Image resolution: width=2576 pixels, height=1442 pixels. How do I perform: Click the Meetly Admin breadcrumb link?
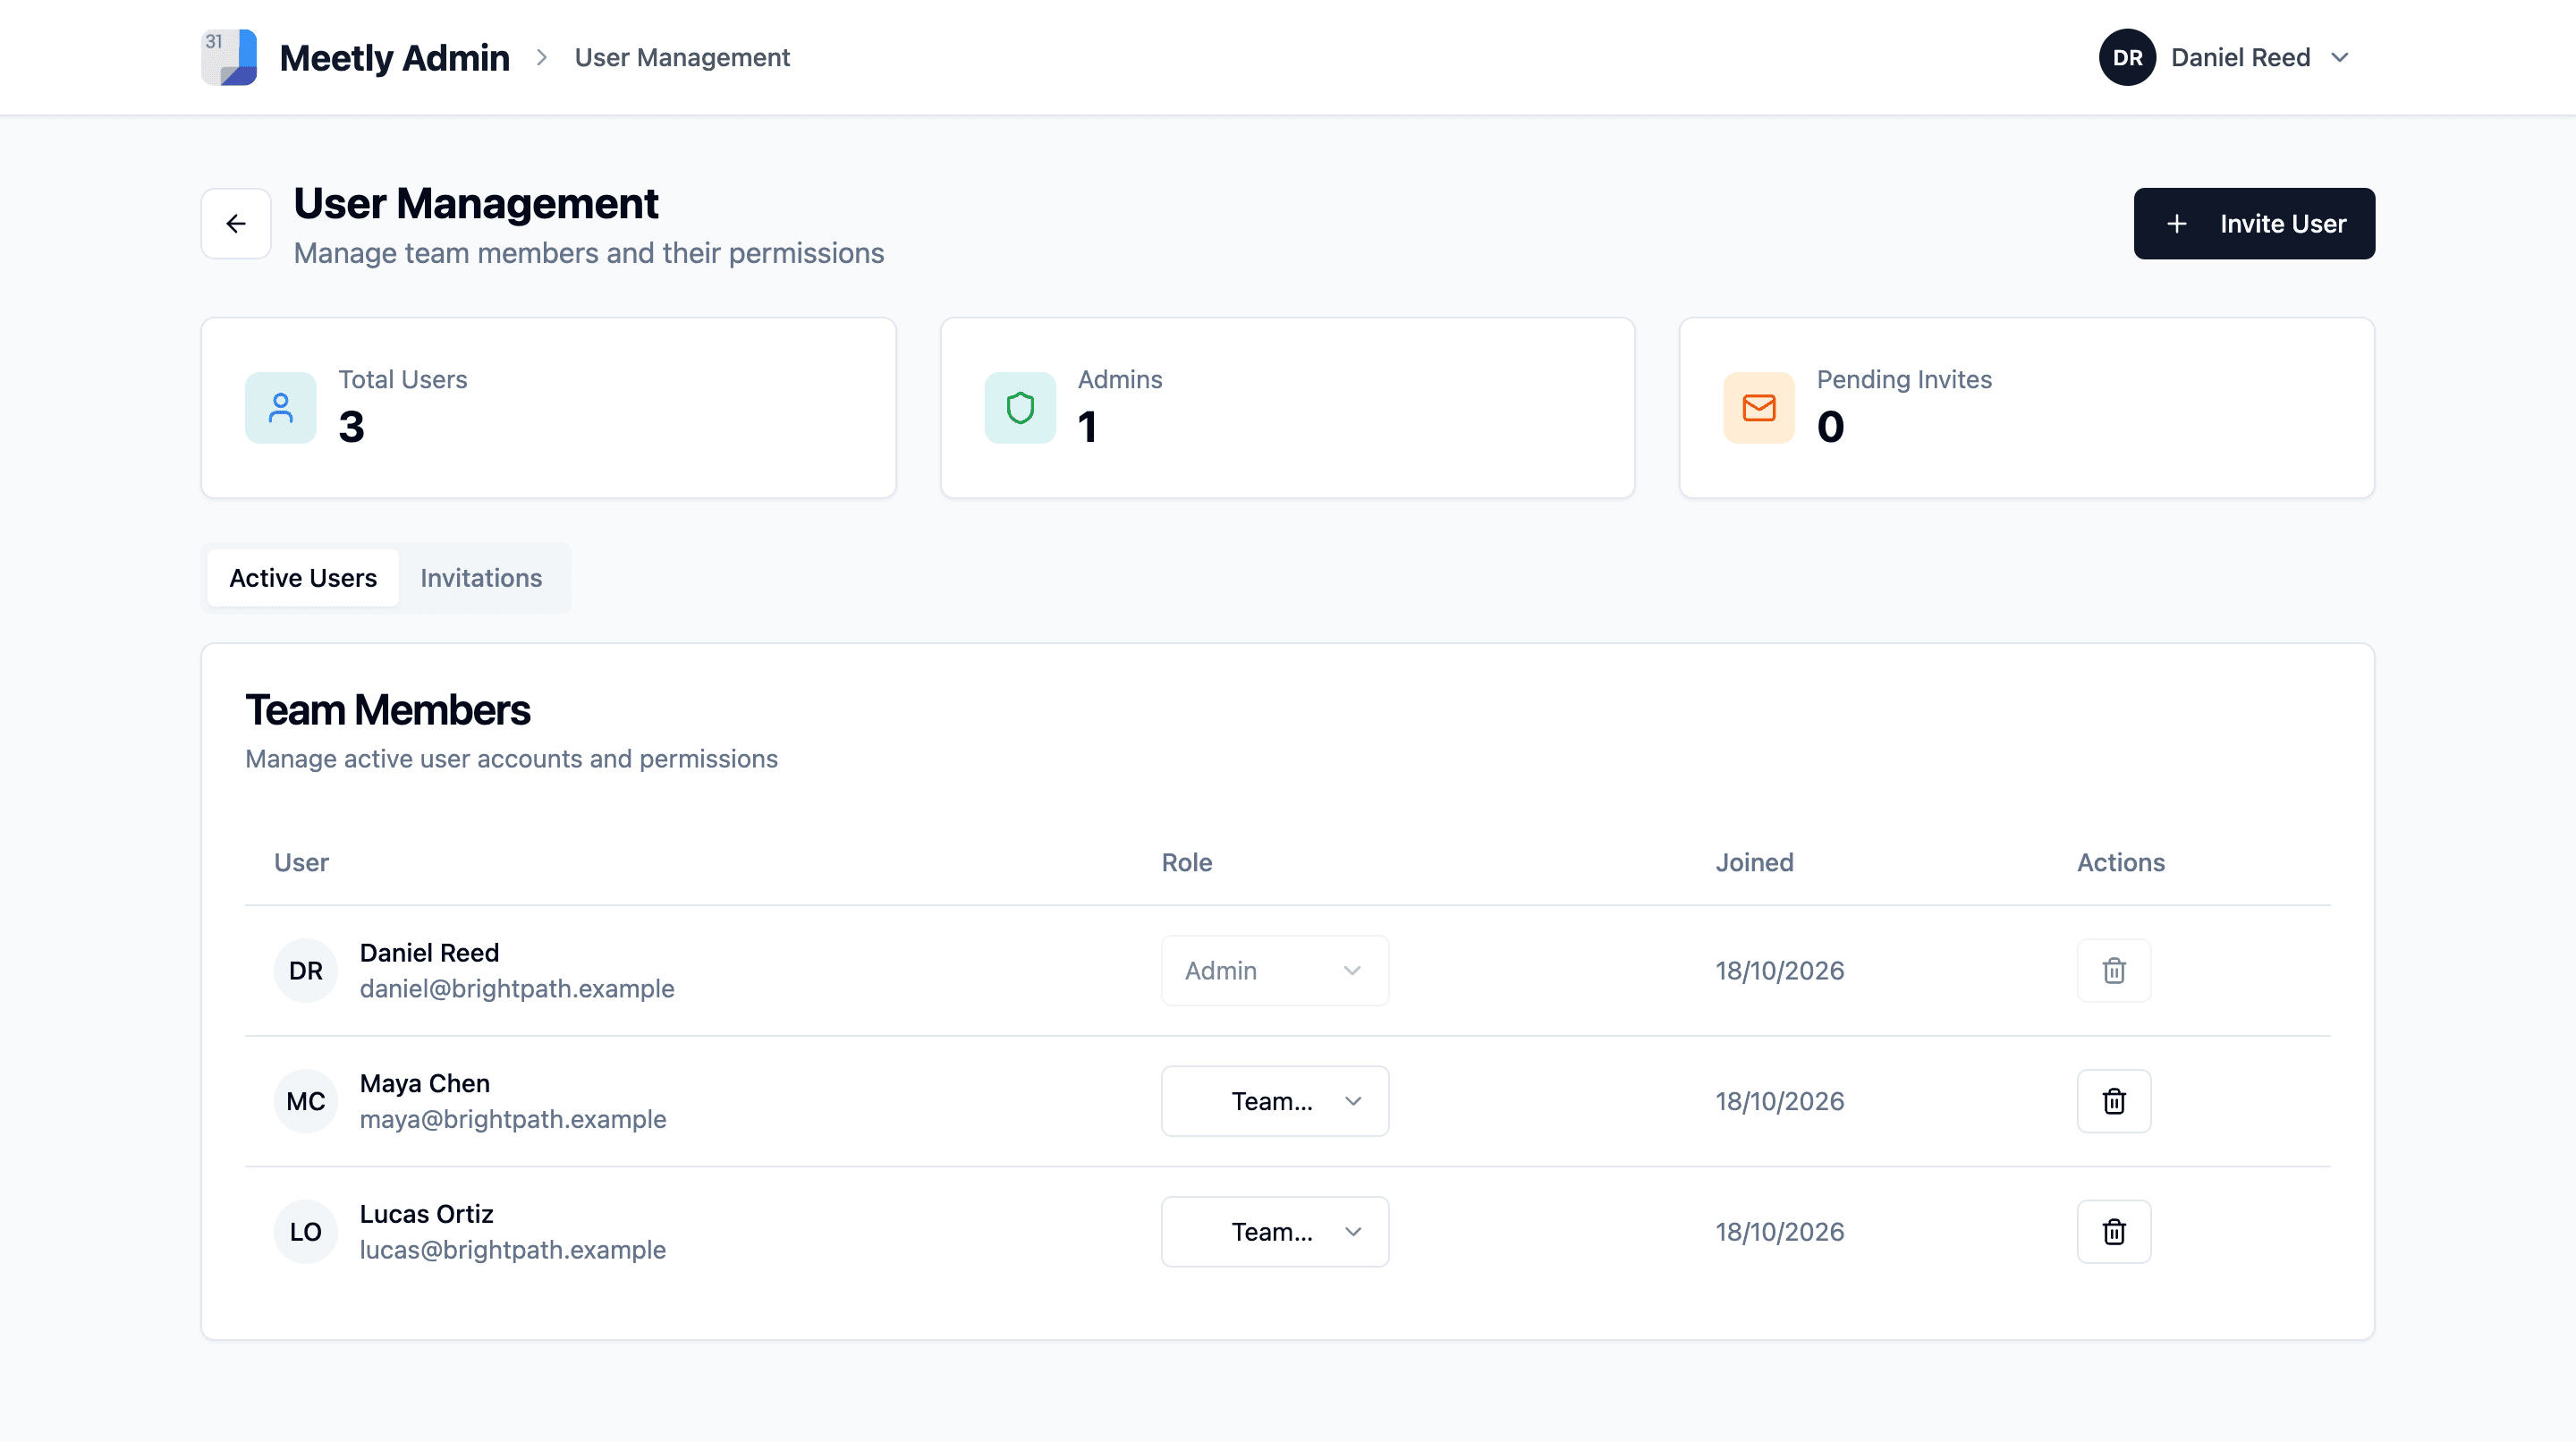tap(394, 57)
